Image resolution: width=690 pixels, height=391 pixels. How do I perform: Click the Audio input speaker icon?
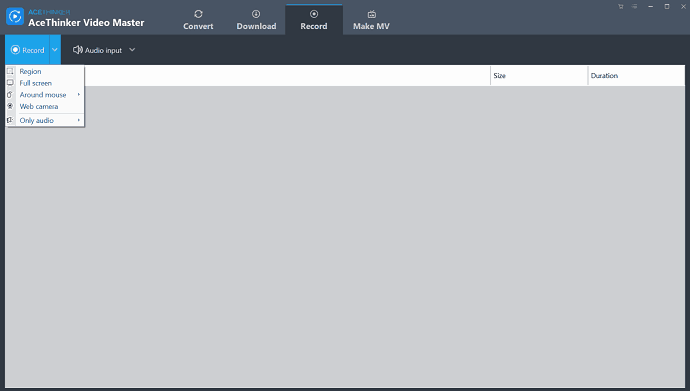[x=77, y=50]
